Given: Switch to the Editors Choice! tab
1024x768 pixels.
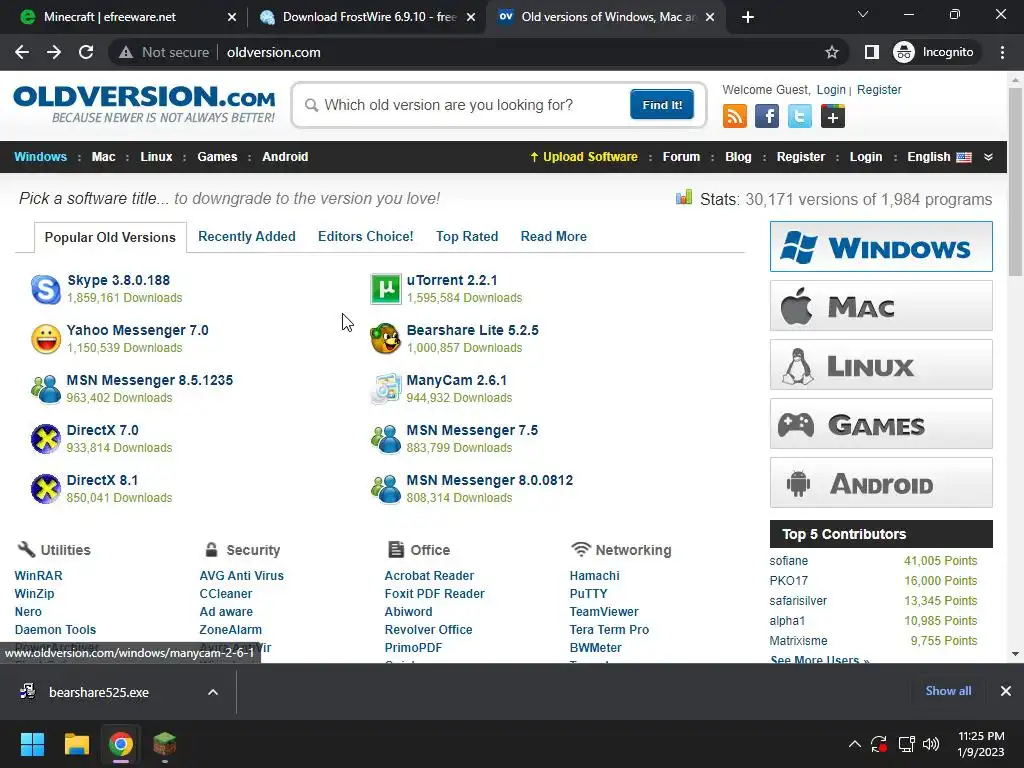Looking at the screenshot, I should pyautogui.click(x=366, y=236).
